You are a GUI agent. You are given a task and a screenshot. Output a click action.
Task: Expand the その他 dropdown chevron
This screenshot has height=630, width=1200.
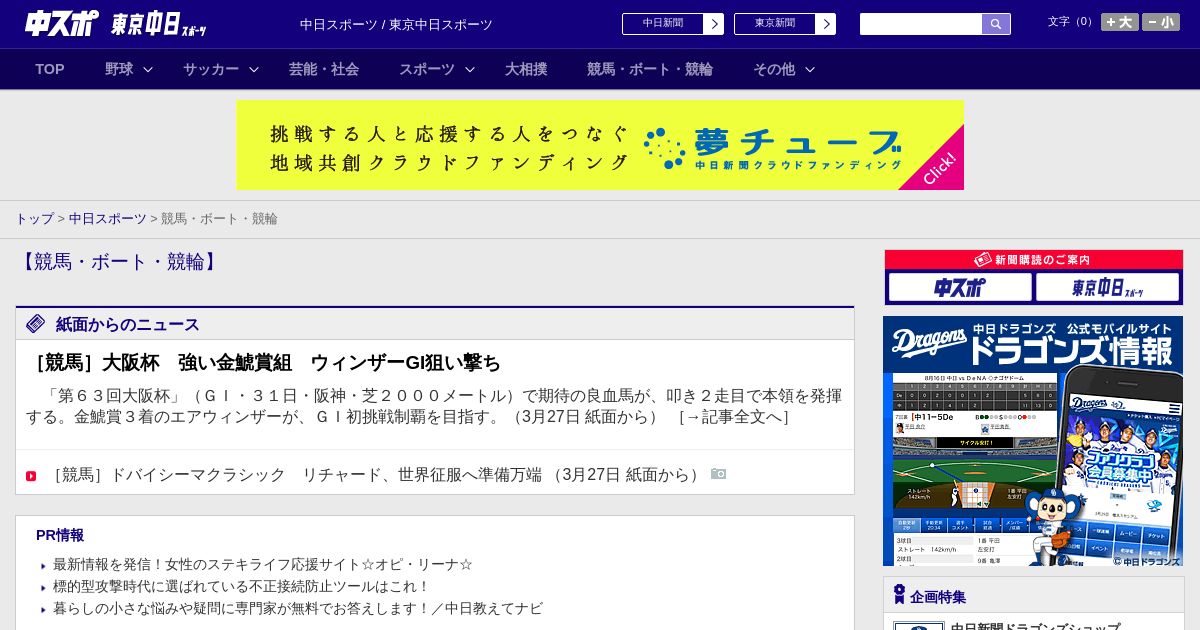click(x=810, y=69)
